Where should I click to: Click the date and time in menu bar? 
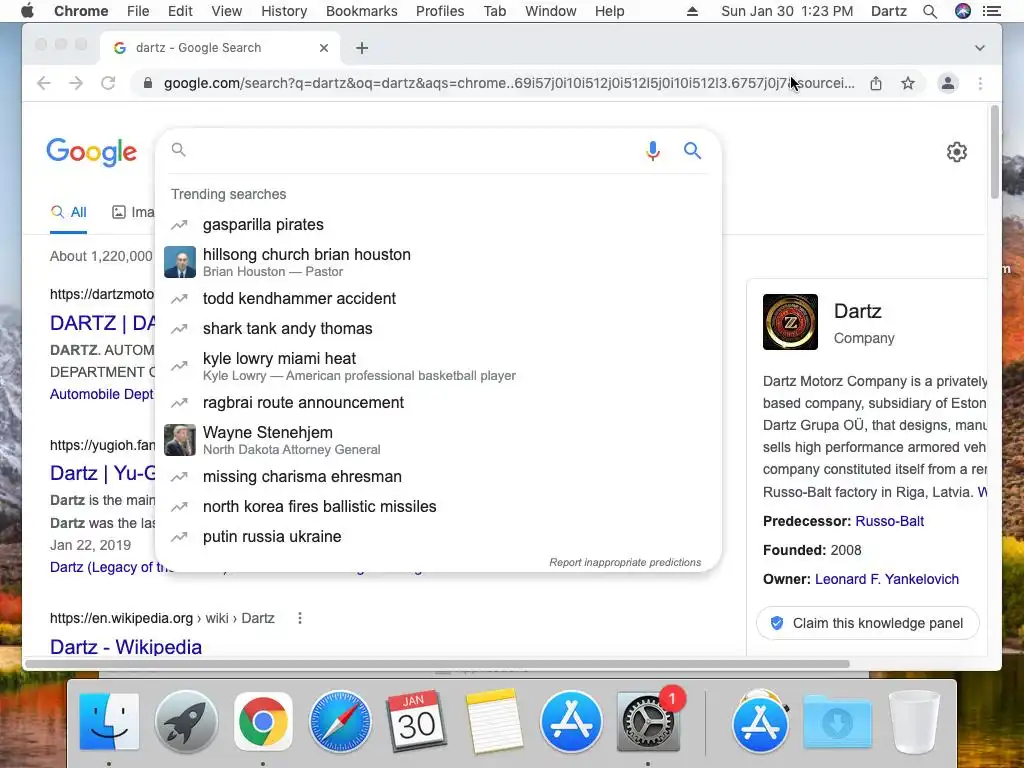pyautogui.click(x=787, y=11)
